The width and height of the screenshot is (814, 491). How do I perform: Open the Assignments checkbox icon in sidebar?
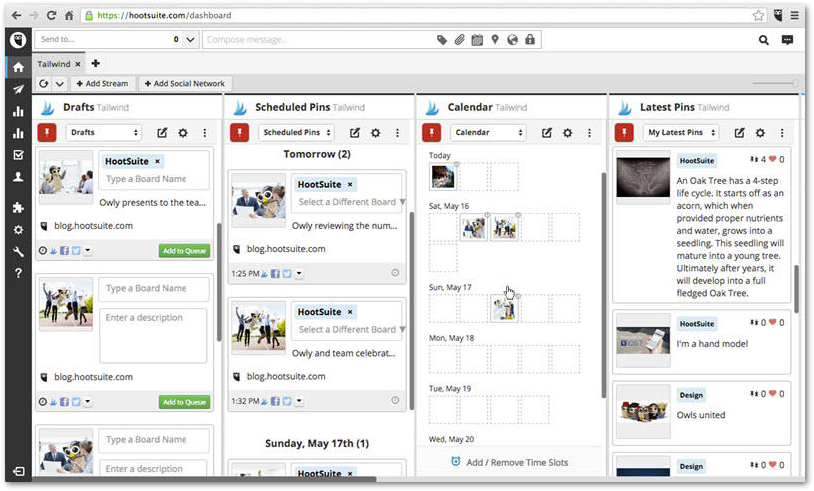coord(18,155)
